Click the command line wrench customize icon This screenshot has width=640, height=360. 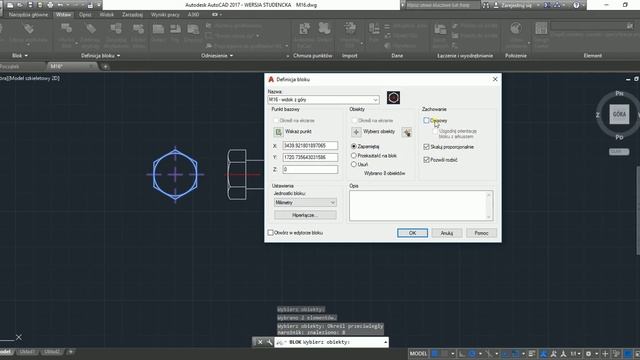(269, 342)
